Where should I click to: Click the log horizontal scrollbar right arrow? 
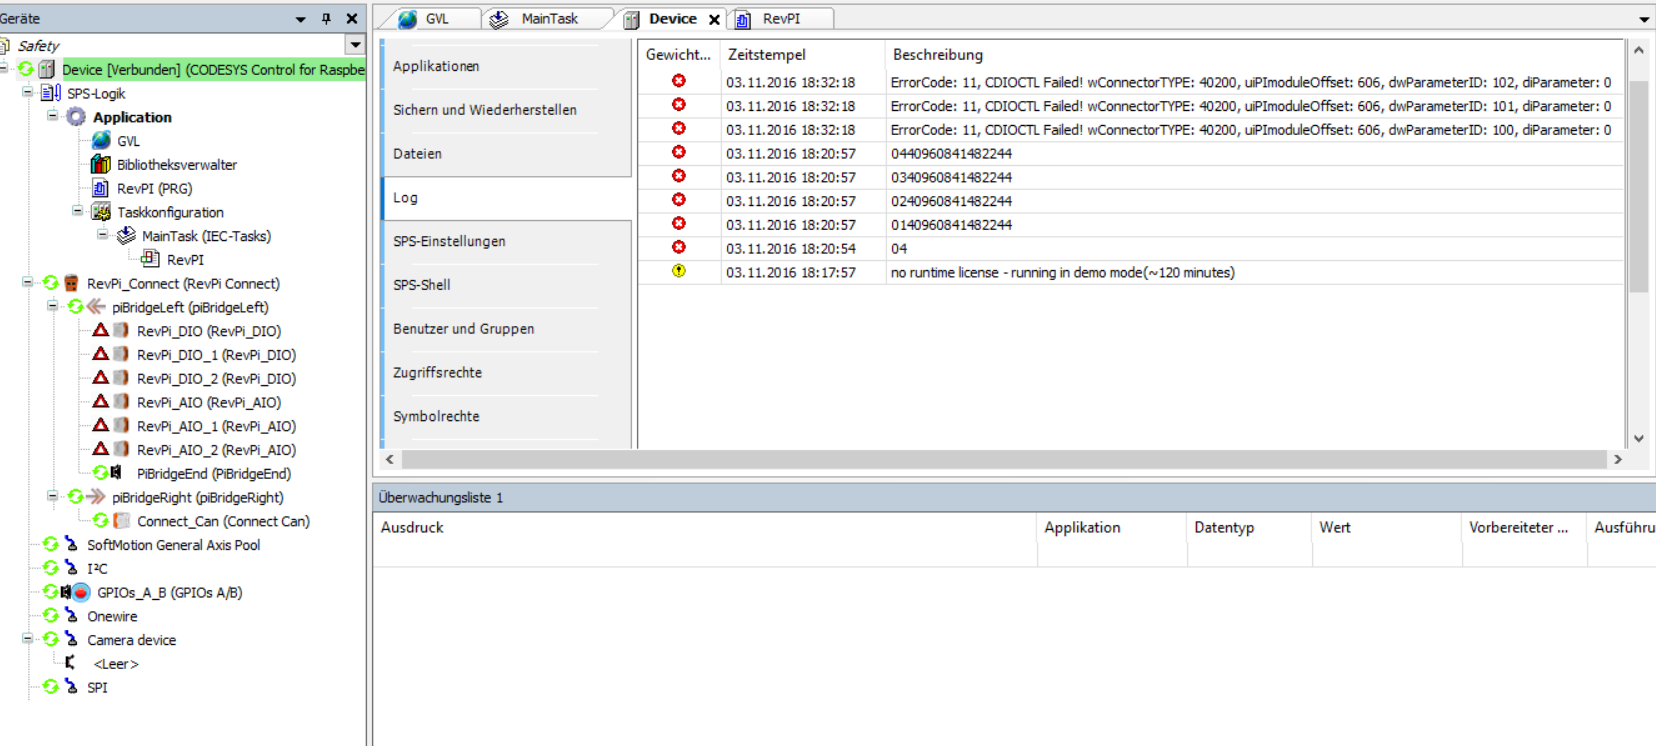(1617, 459)
